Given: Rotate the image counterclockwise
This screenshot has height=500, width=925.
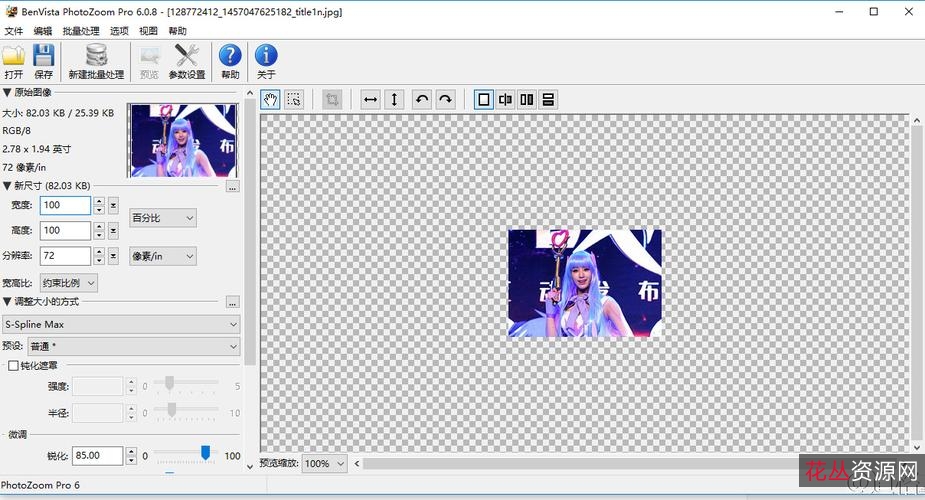Looking at the screenshot, I should tap(422, 99).
